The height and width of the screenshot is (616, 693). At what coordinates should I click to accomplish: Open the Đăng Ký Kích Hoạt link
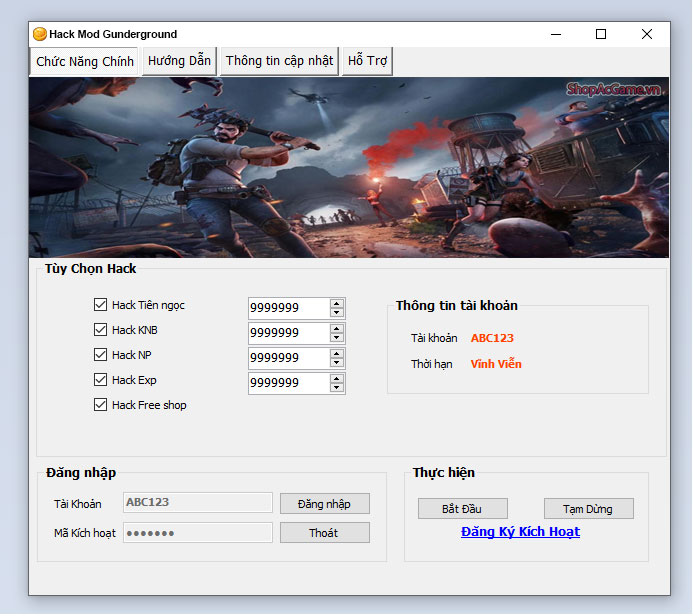521,532
